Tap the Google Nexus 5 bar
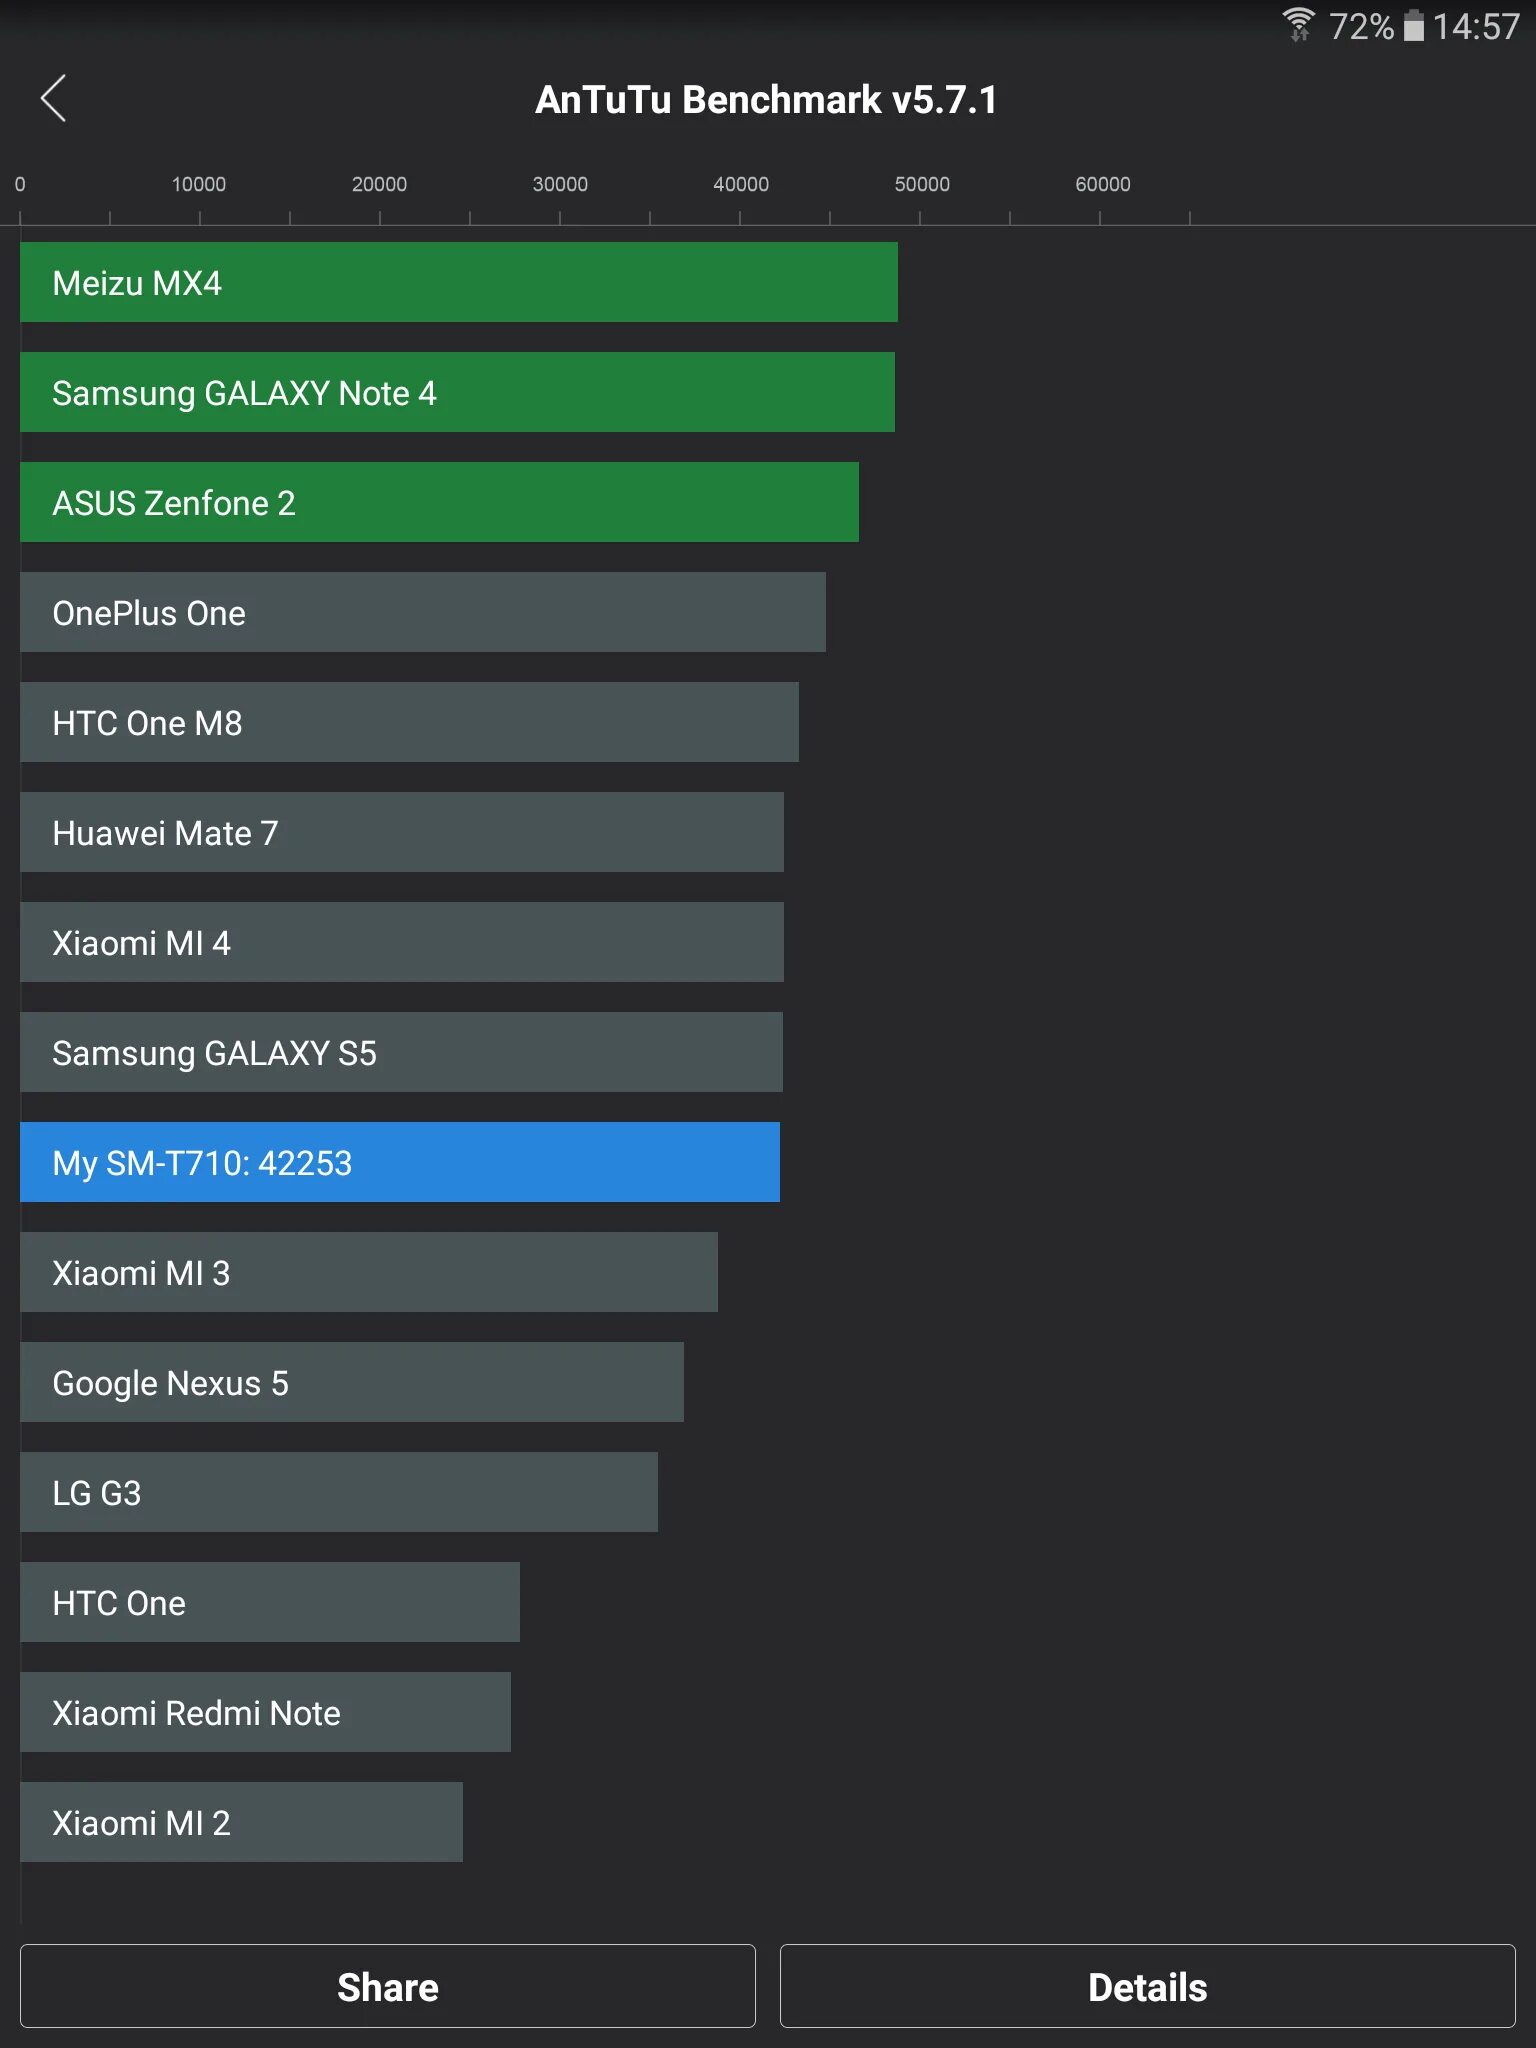The image size is (1536, 2048). pos(351,1382)
